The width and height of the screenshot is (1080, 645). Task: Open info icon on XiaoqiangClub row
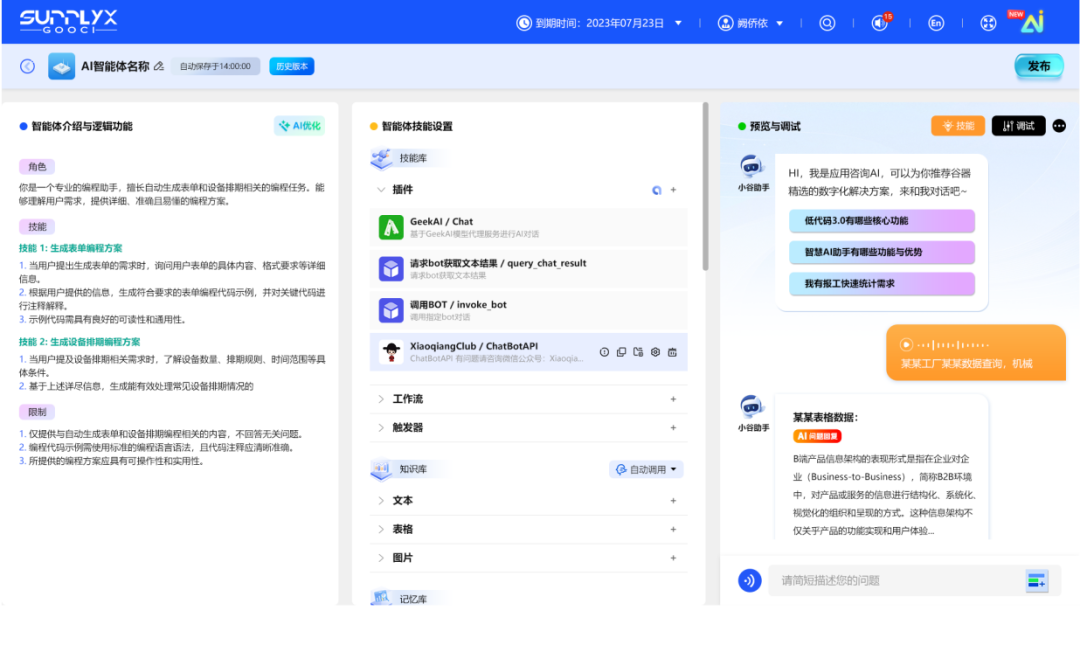tap(604, 352)
